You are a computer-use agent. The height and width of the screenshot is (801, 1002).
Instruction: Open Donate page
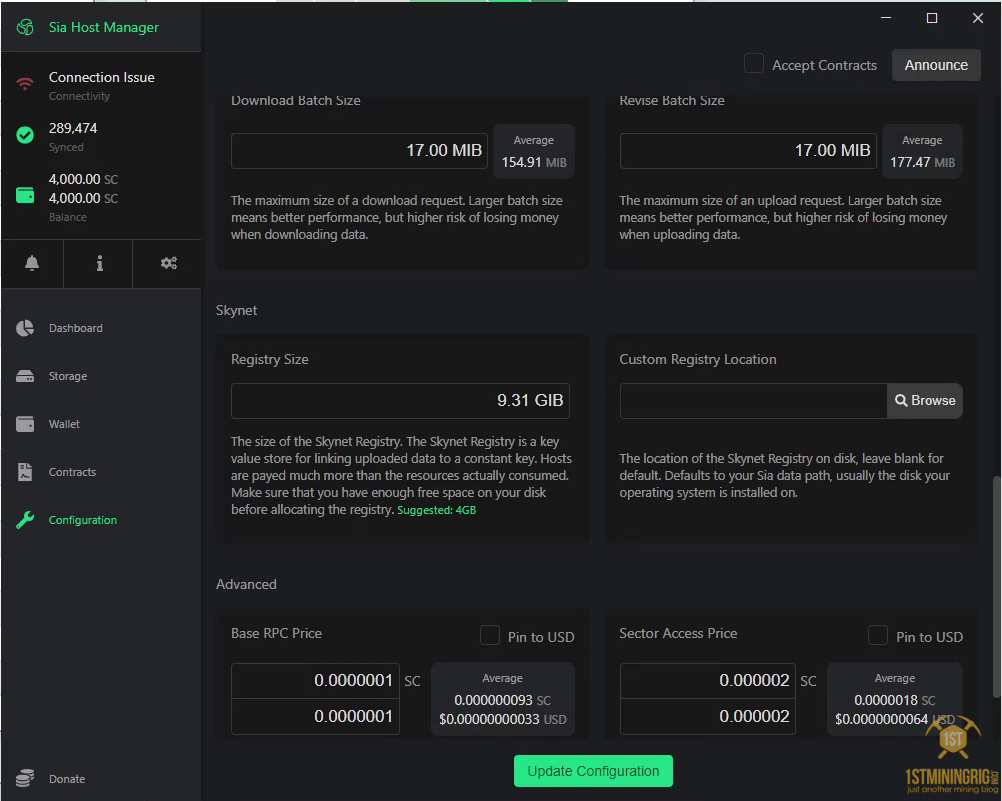coord(66,779)
